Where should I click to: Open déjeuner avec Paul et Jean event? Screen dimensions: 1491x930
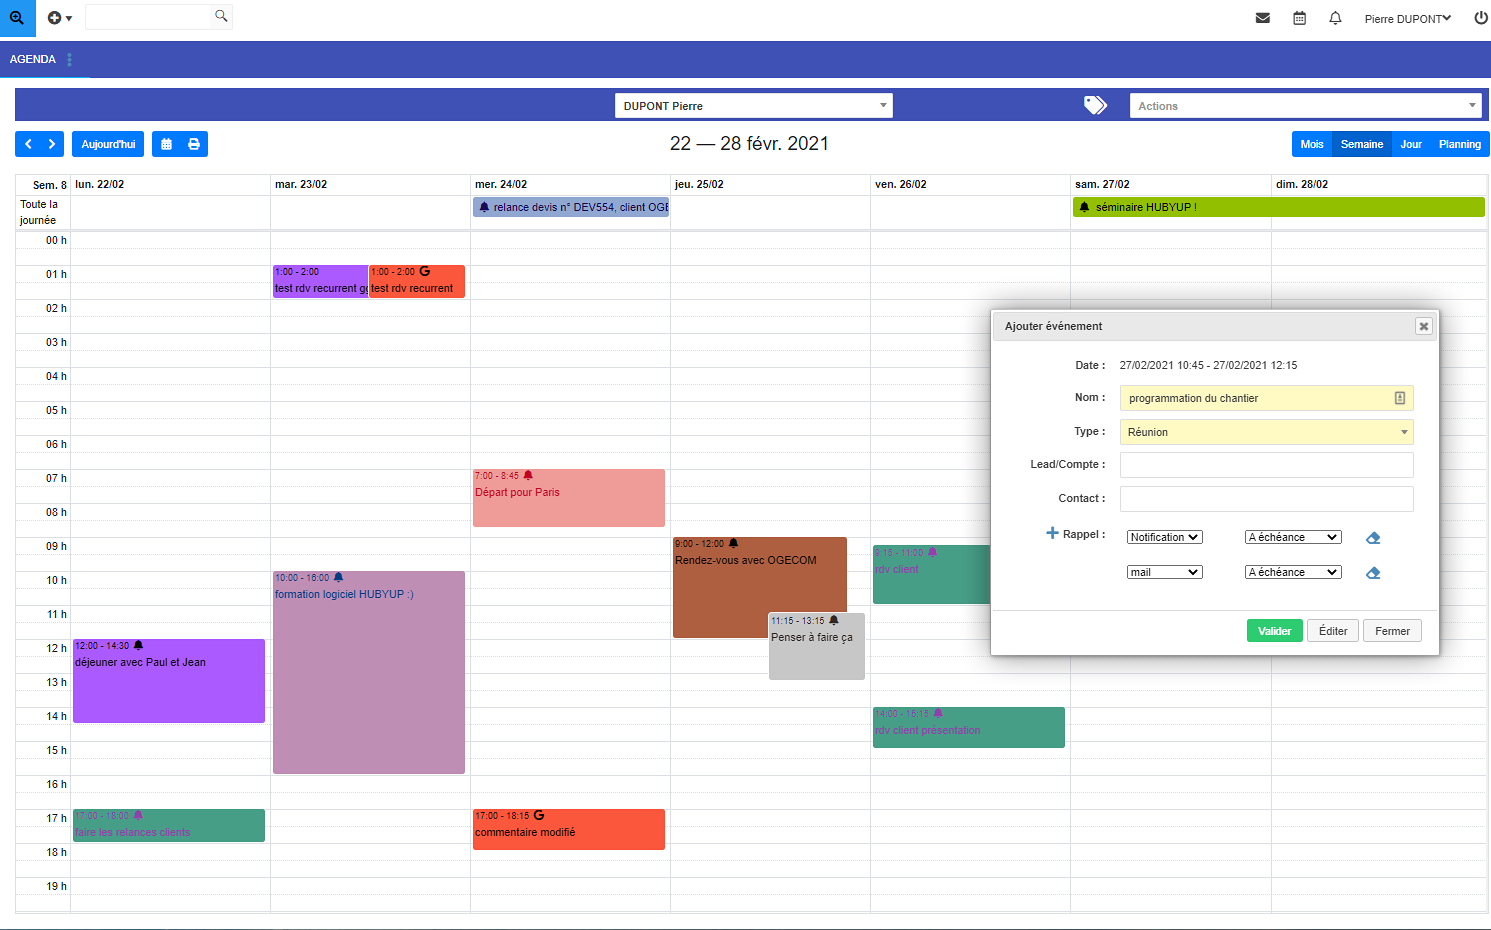[x=169, y=681]
